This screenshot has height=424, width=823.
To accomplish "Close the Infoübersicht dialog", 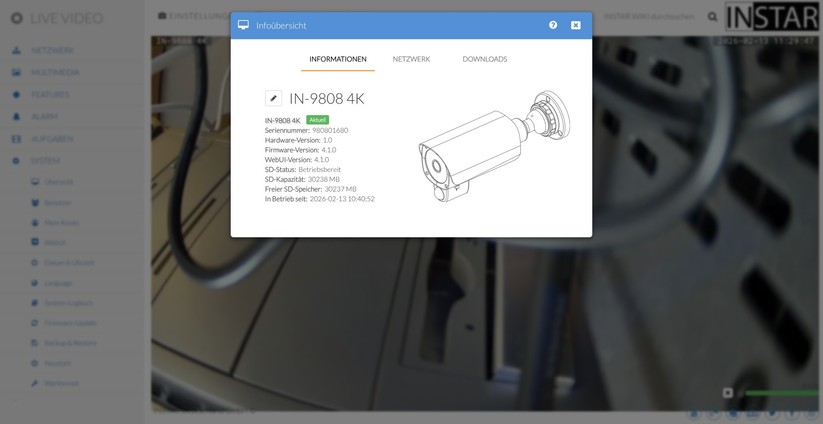I will pos(576,25).
